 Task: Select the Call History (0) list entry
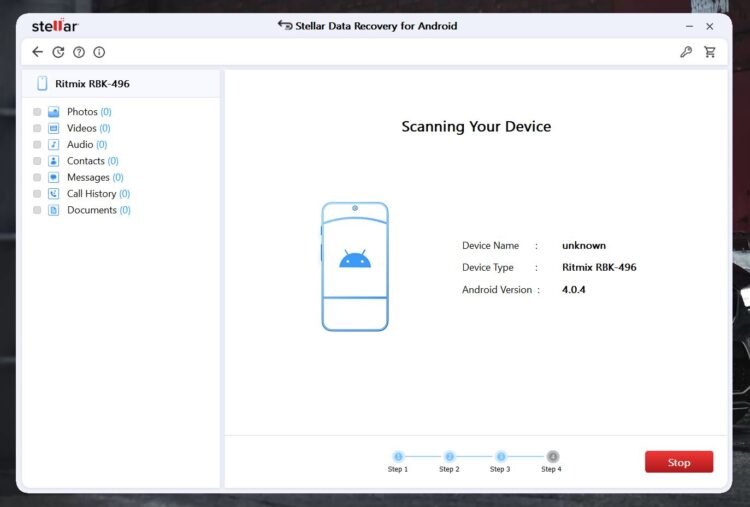coord(99,194)
